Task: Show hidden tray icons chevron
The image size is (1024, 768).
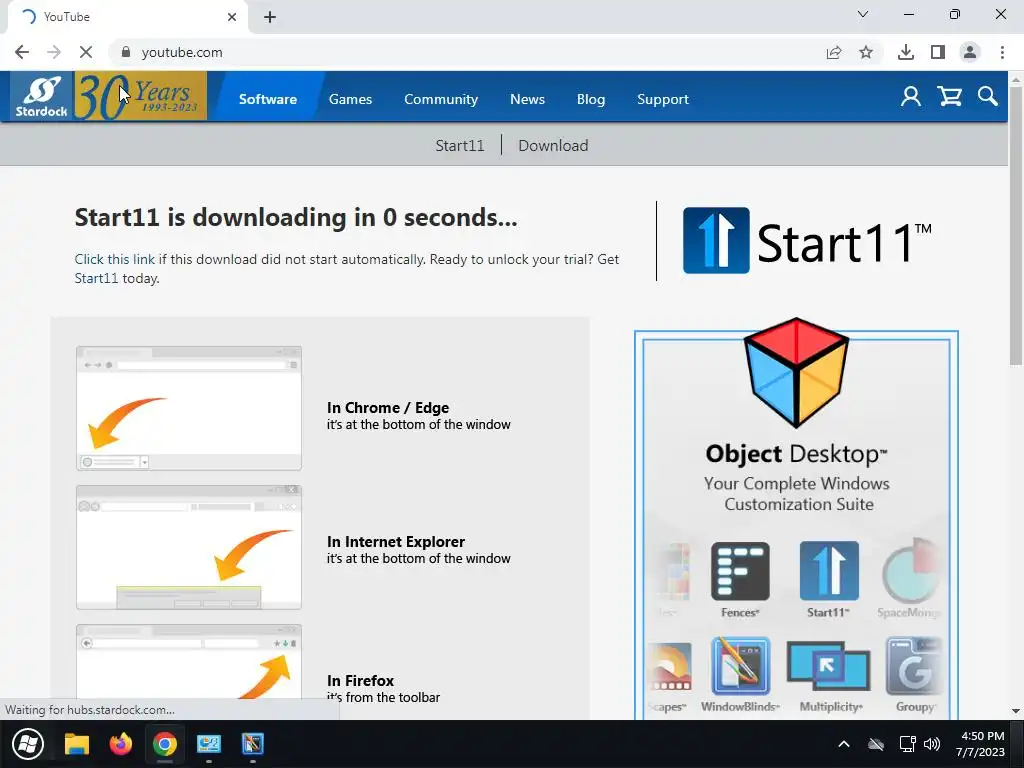Action: click(844, 744)
